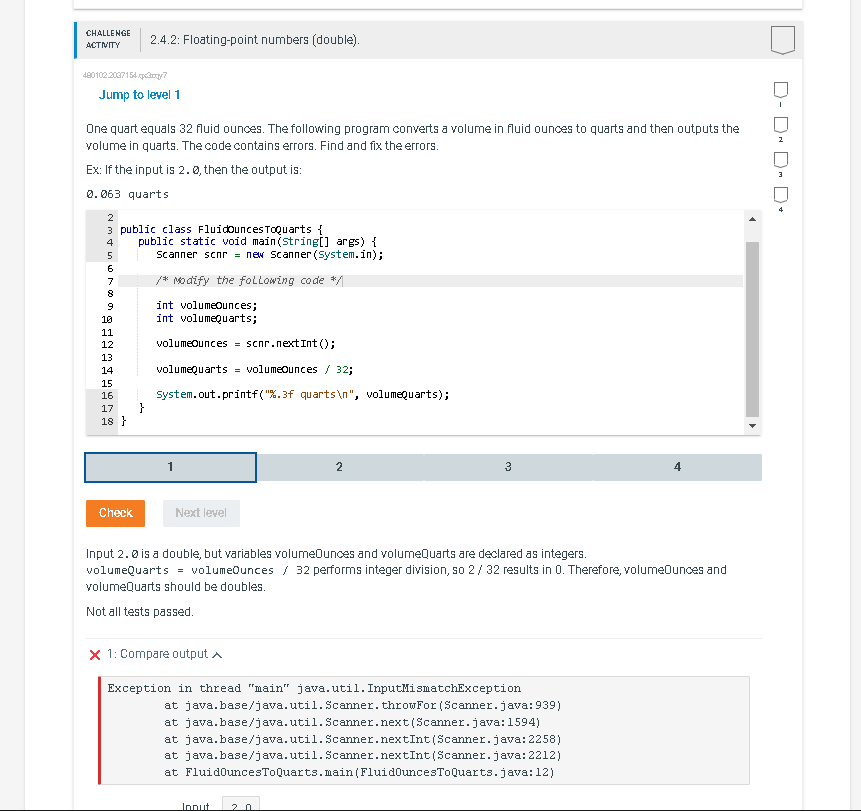The width and height of the screenshot is (861, 811).
Task: Click the Input value field showing 2.0
Action: pos(241,804)
